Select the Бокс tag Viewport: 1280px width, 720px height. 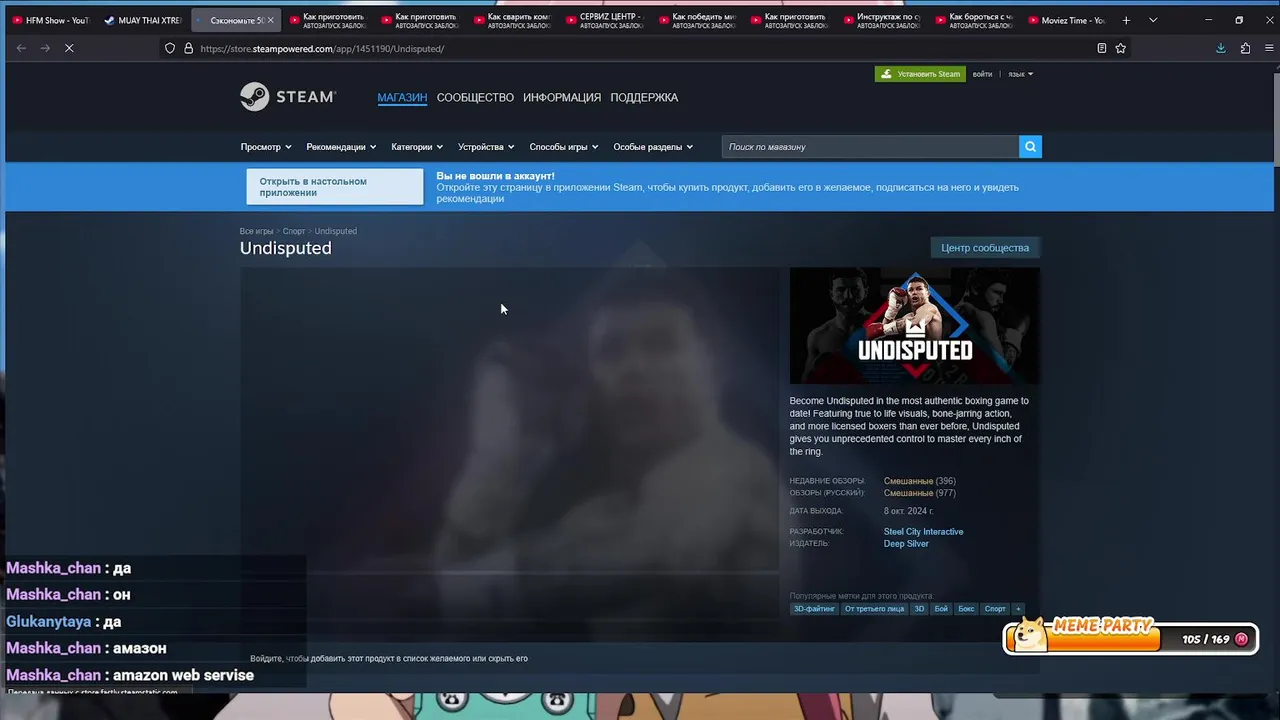966,609
